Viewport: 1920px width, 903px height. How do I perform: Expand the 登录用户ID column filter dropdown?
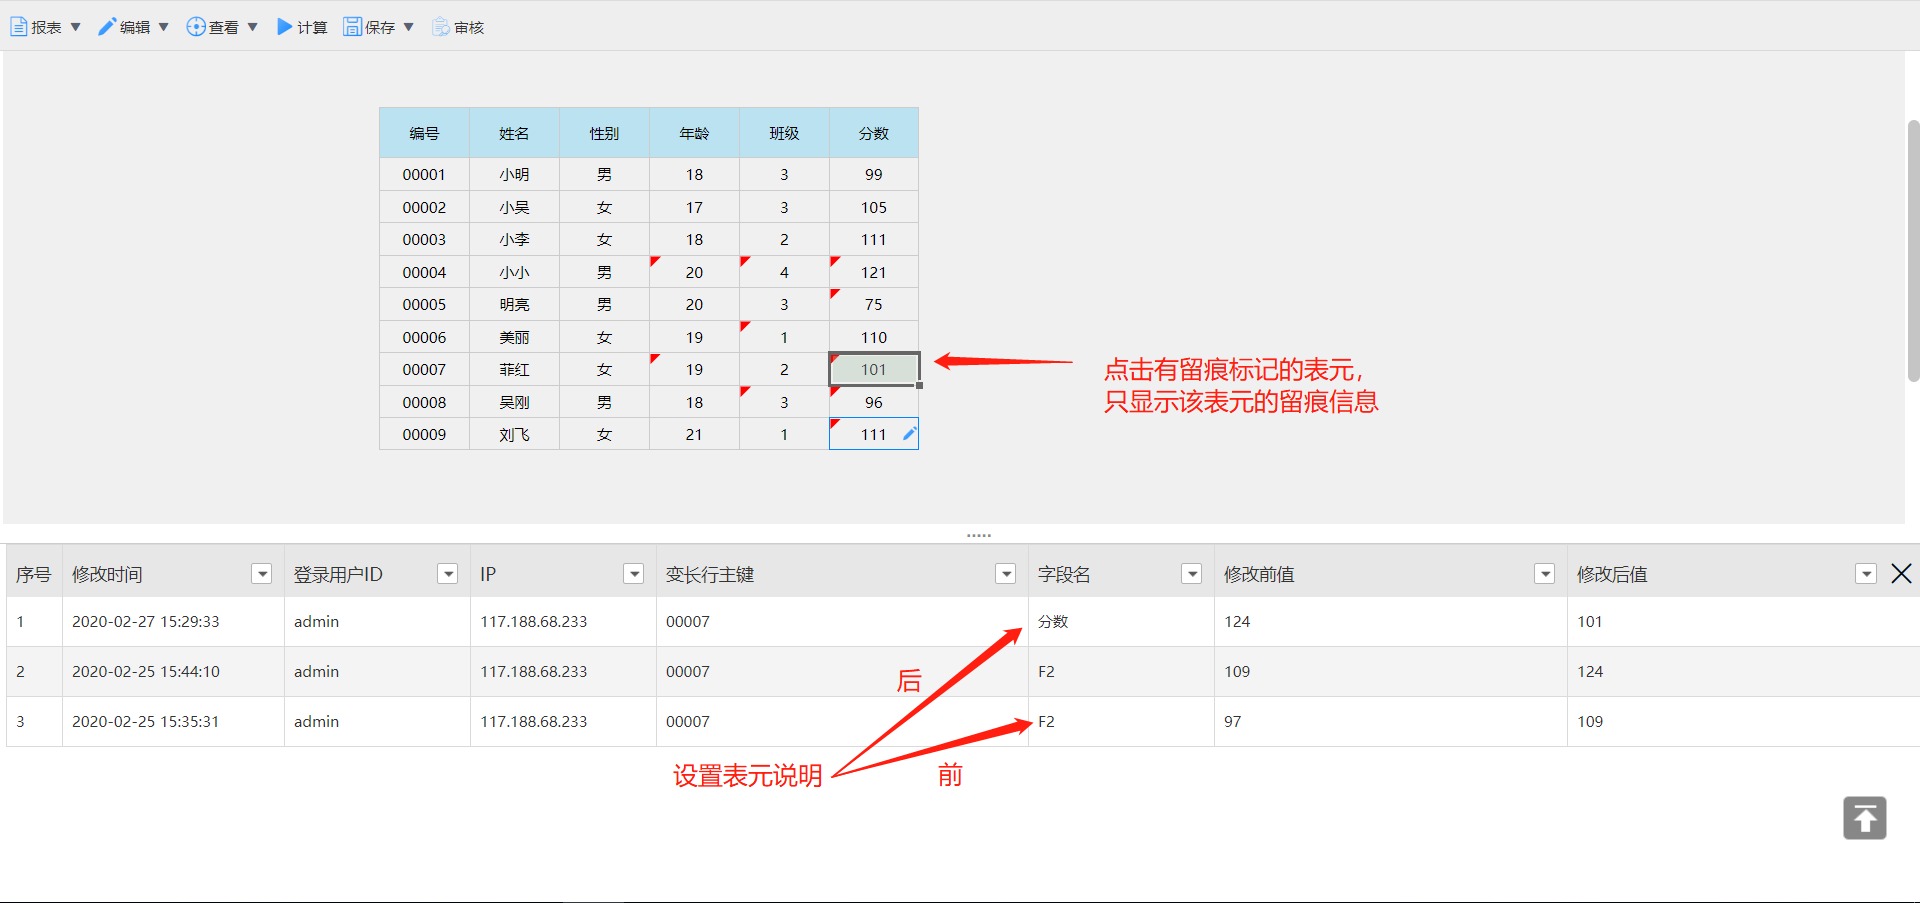click(x=448, y=574)
